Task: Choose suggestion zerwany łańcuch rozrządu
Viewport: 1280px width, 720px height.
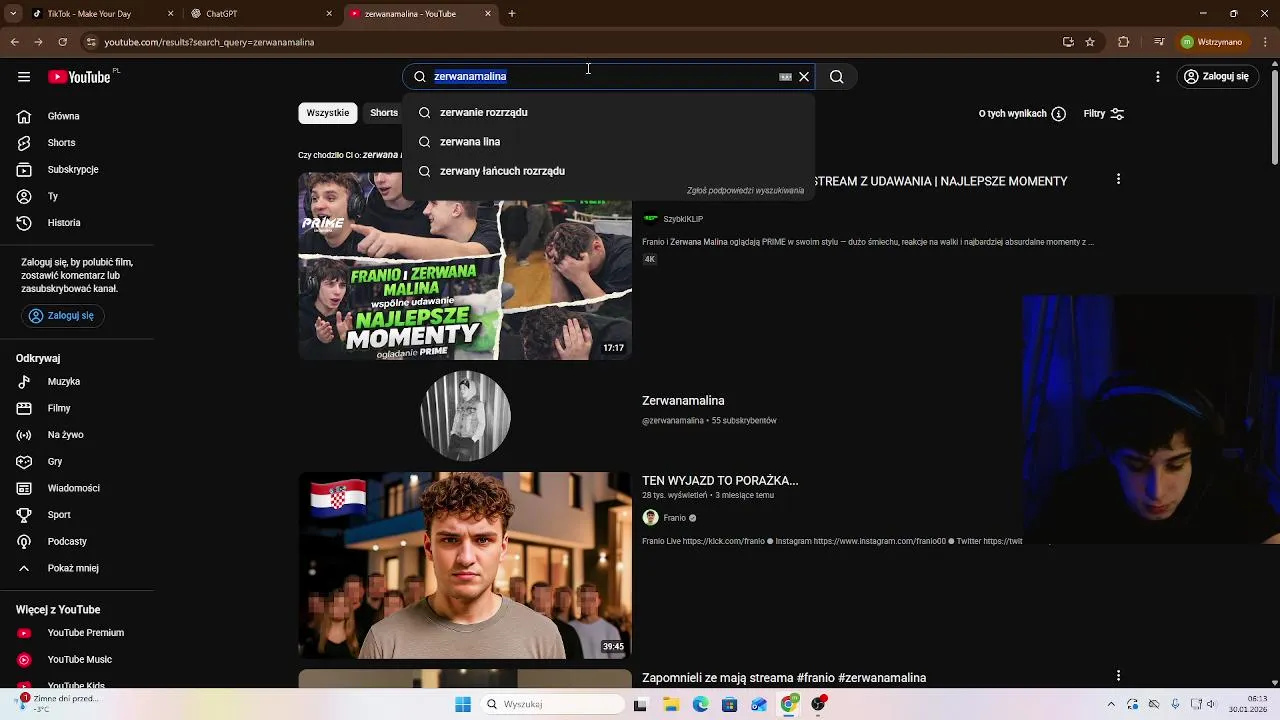Action: click(608, 171)
